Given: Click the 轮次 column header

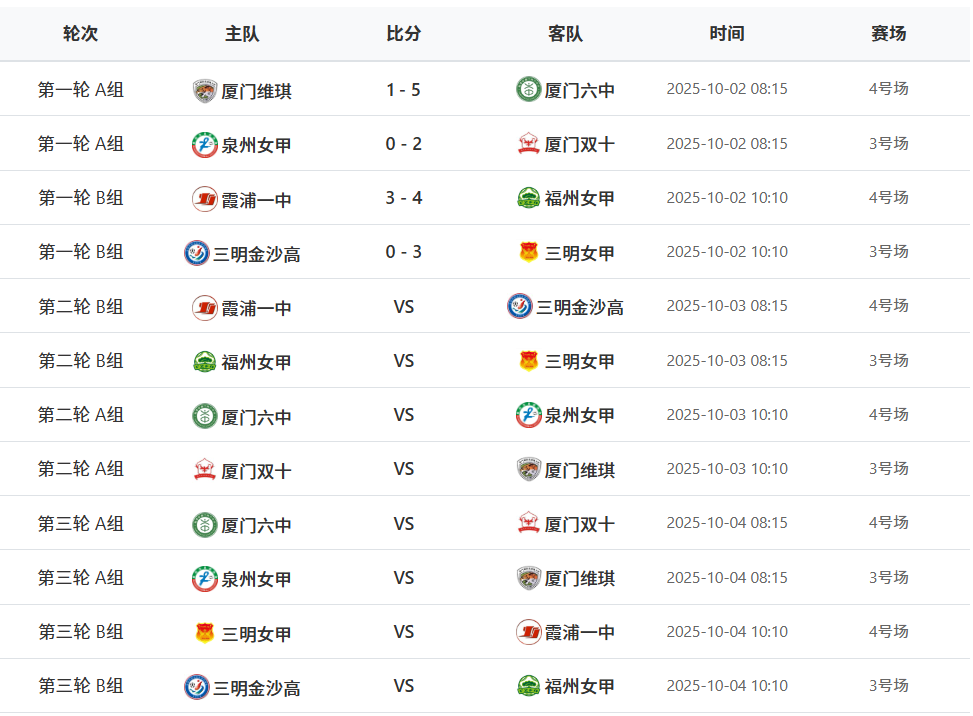Looking at the screenshot, I should pyautogui.click(x=81, y=33).
